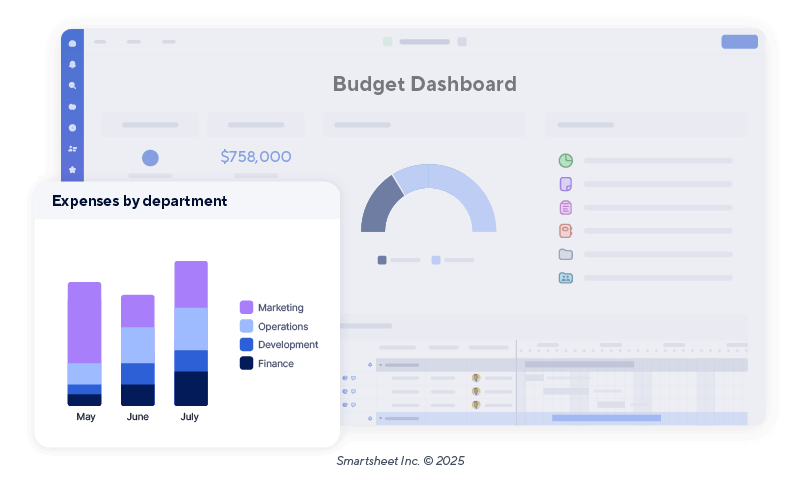800x480 pixels.
Task: Click the Development legend swatch
Action: [246, 344]
